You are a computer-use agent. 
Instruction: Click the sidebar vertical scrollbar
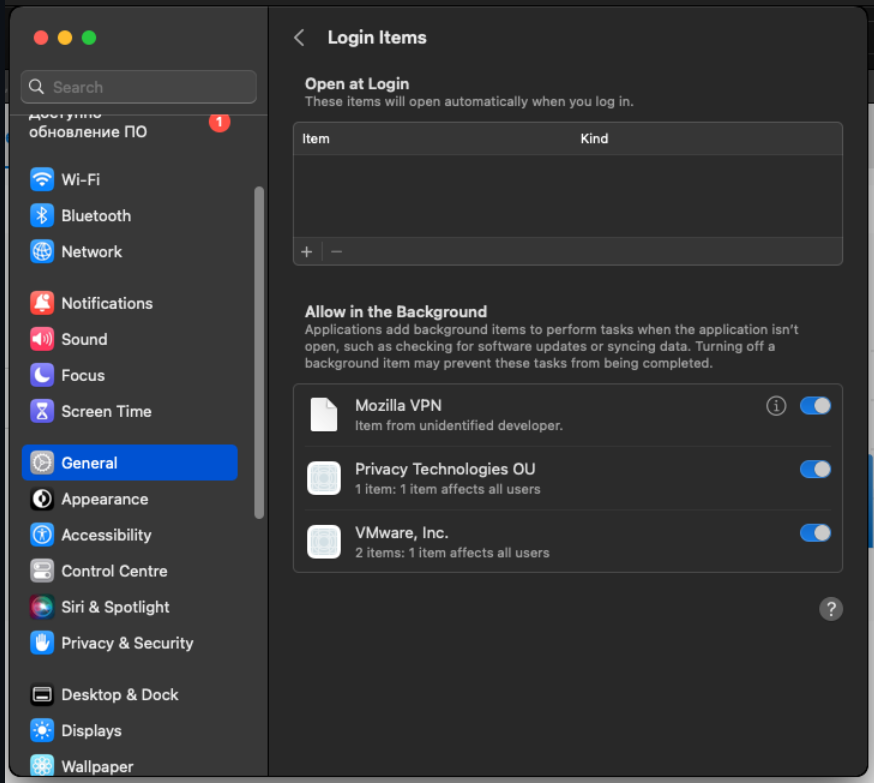[x=260, y=350]
